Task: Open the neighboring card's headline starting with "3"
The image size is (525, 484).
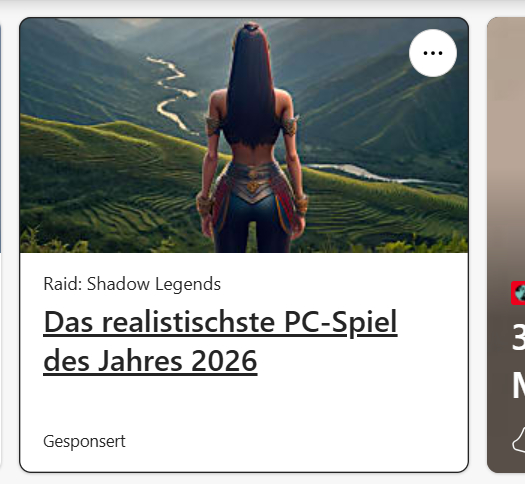Action: 518,337
